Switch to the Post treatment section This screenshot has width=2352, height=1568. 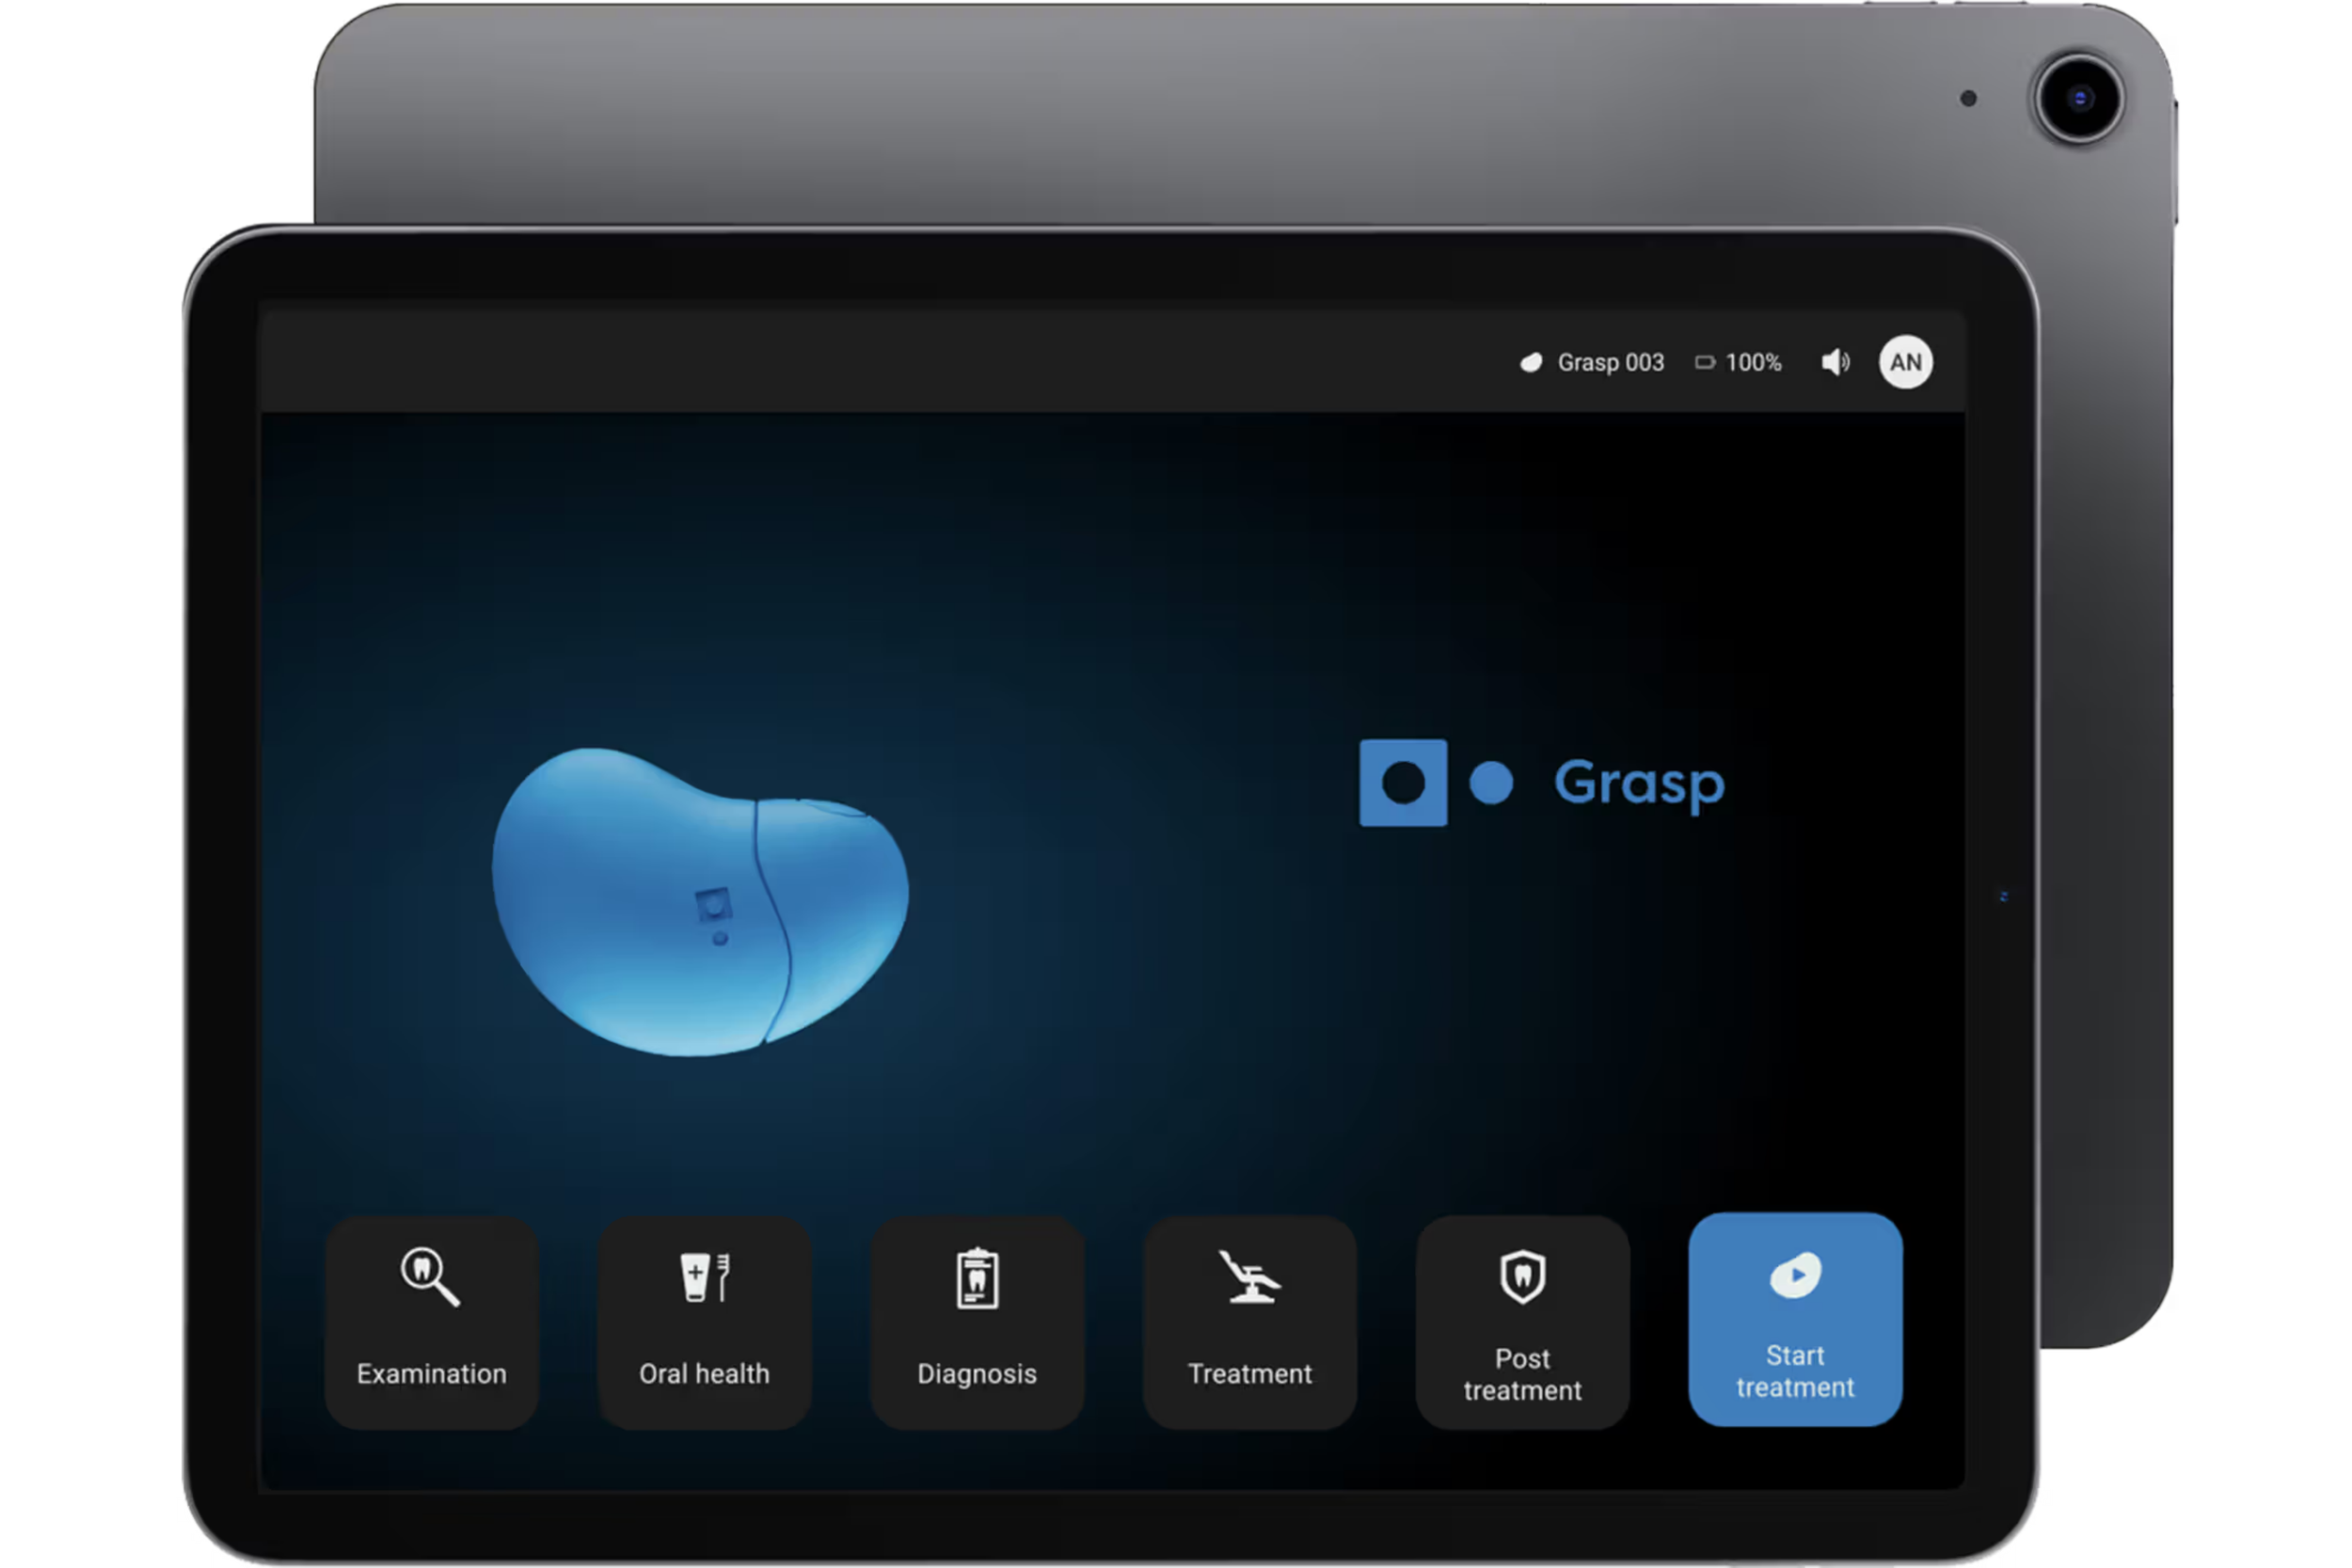pyautogui.click(x=1521, y=1322)
